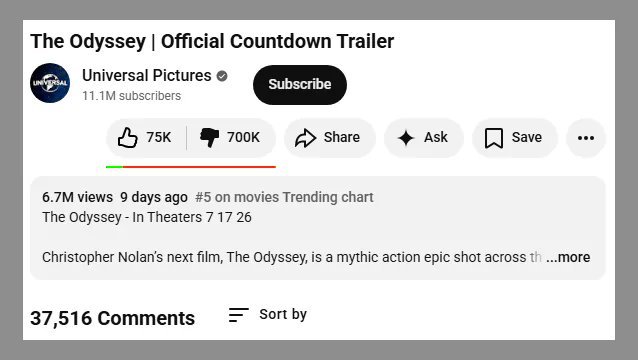Open the three-dot more actions menu
The width and height of the screenshot is (638, 360).
[586, 138]
